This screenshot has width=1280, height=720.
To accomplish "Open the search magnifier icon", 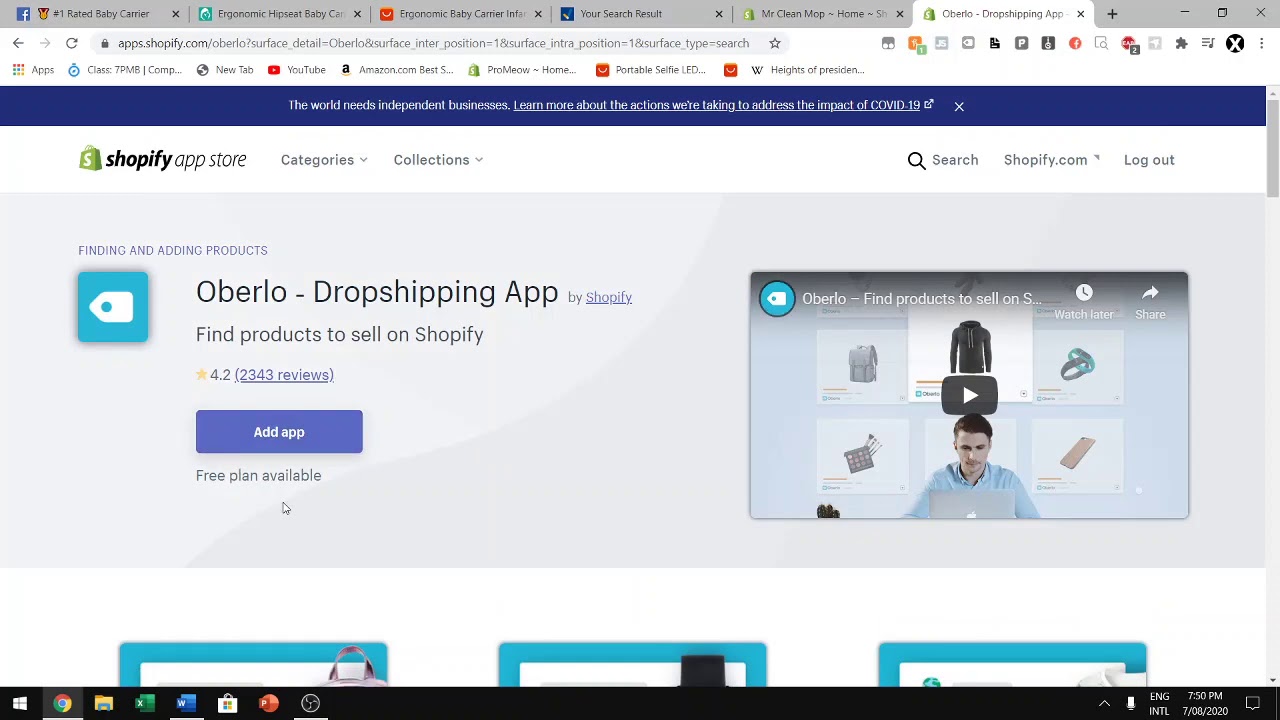I will 916,160.
